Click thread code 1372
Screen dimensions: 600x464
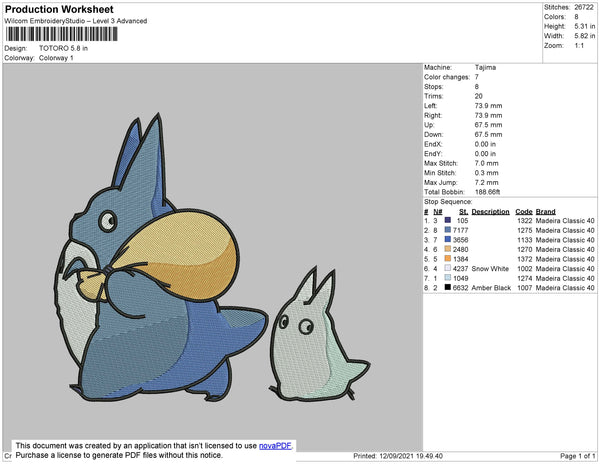525,259
